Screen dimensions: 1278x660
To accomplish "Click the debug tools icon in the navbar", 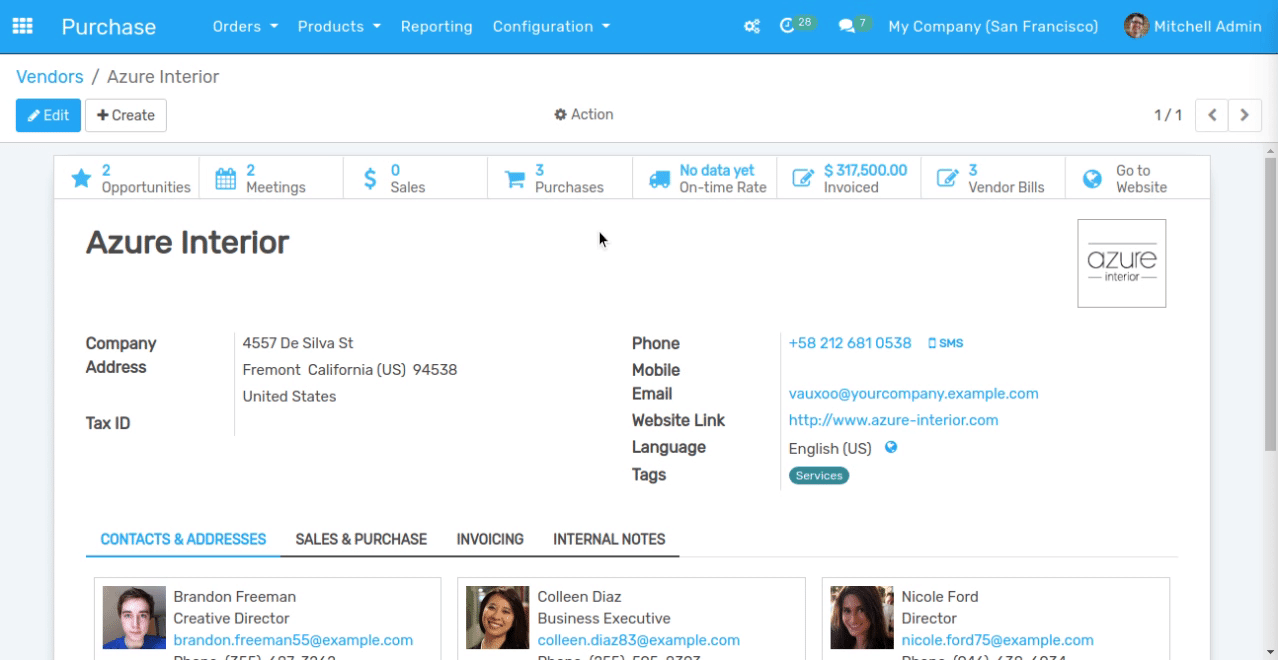I will [x=752, y=27].
